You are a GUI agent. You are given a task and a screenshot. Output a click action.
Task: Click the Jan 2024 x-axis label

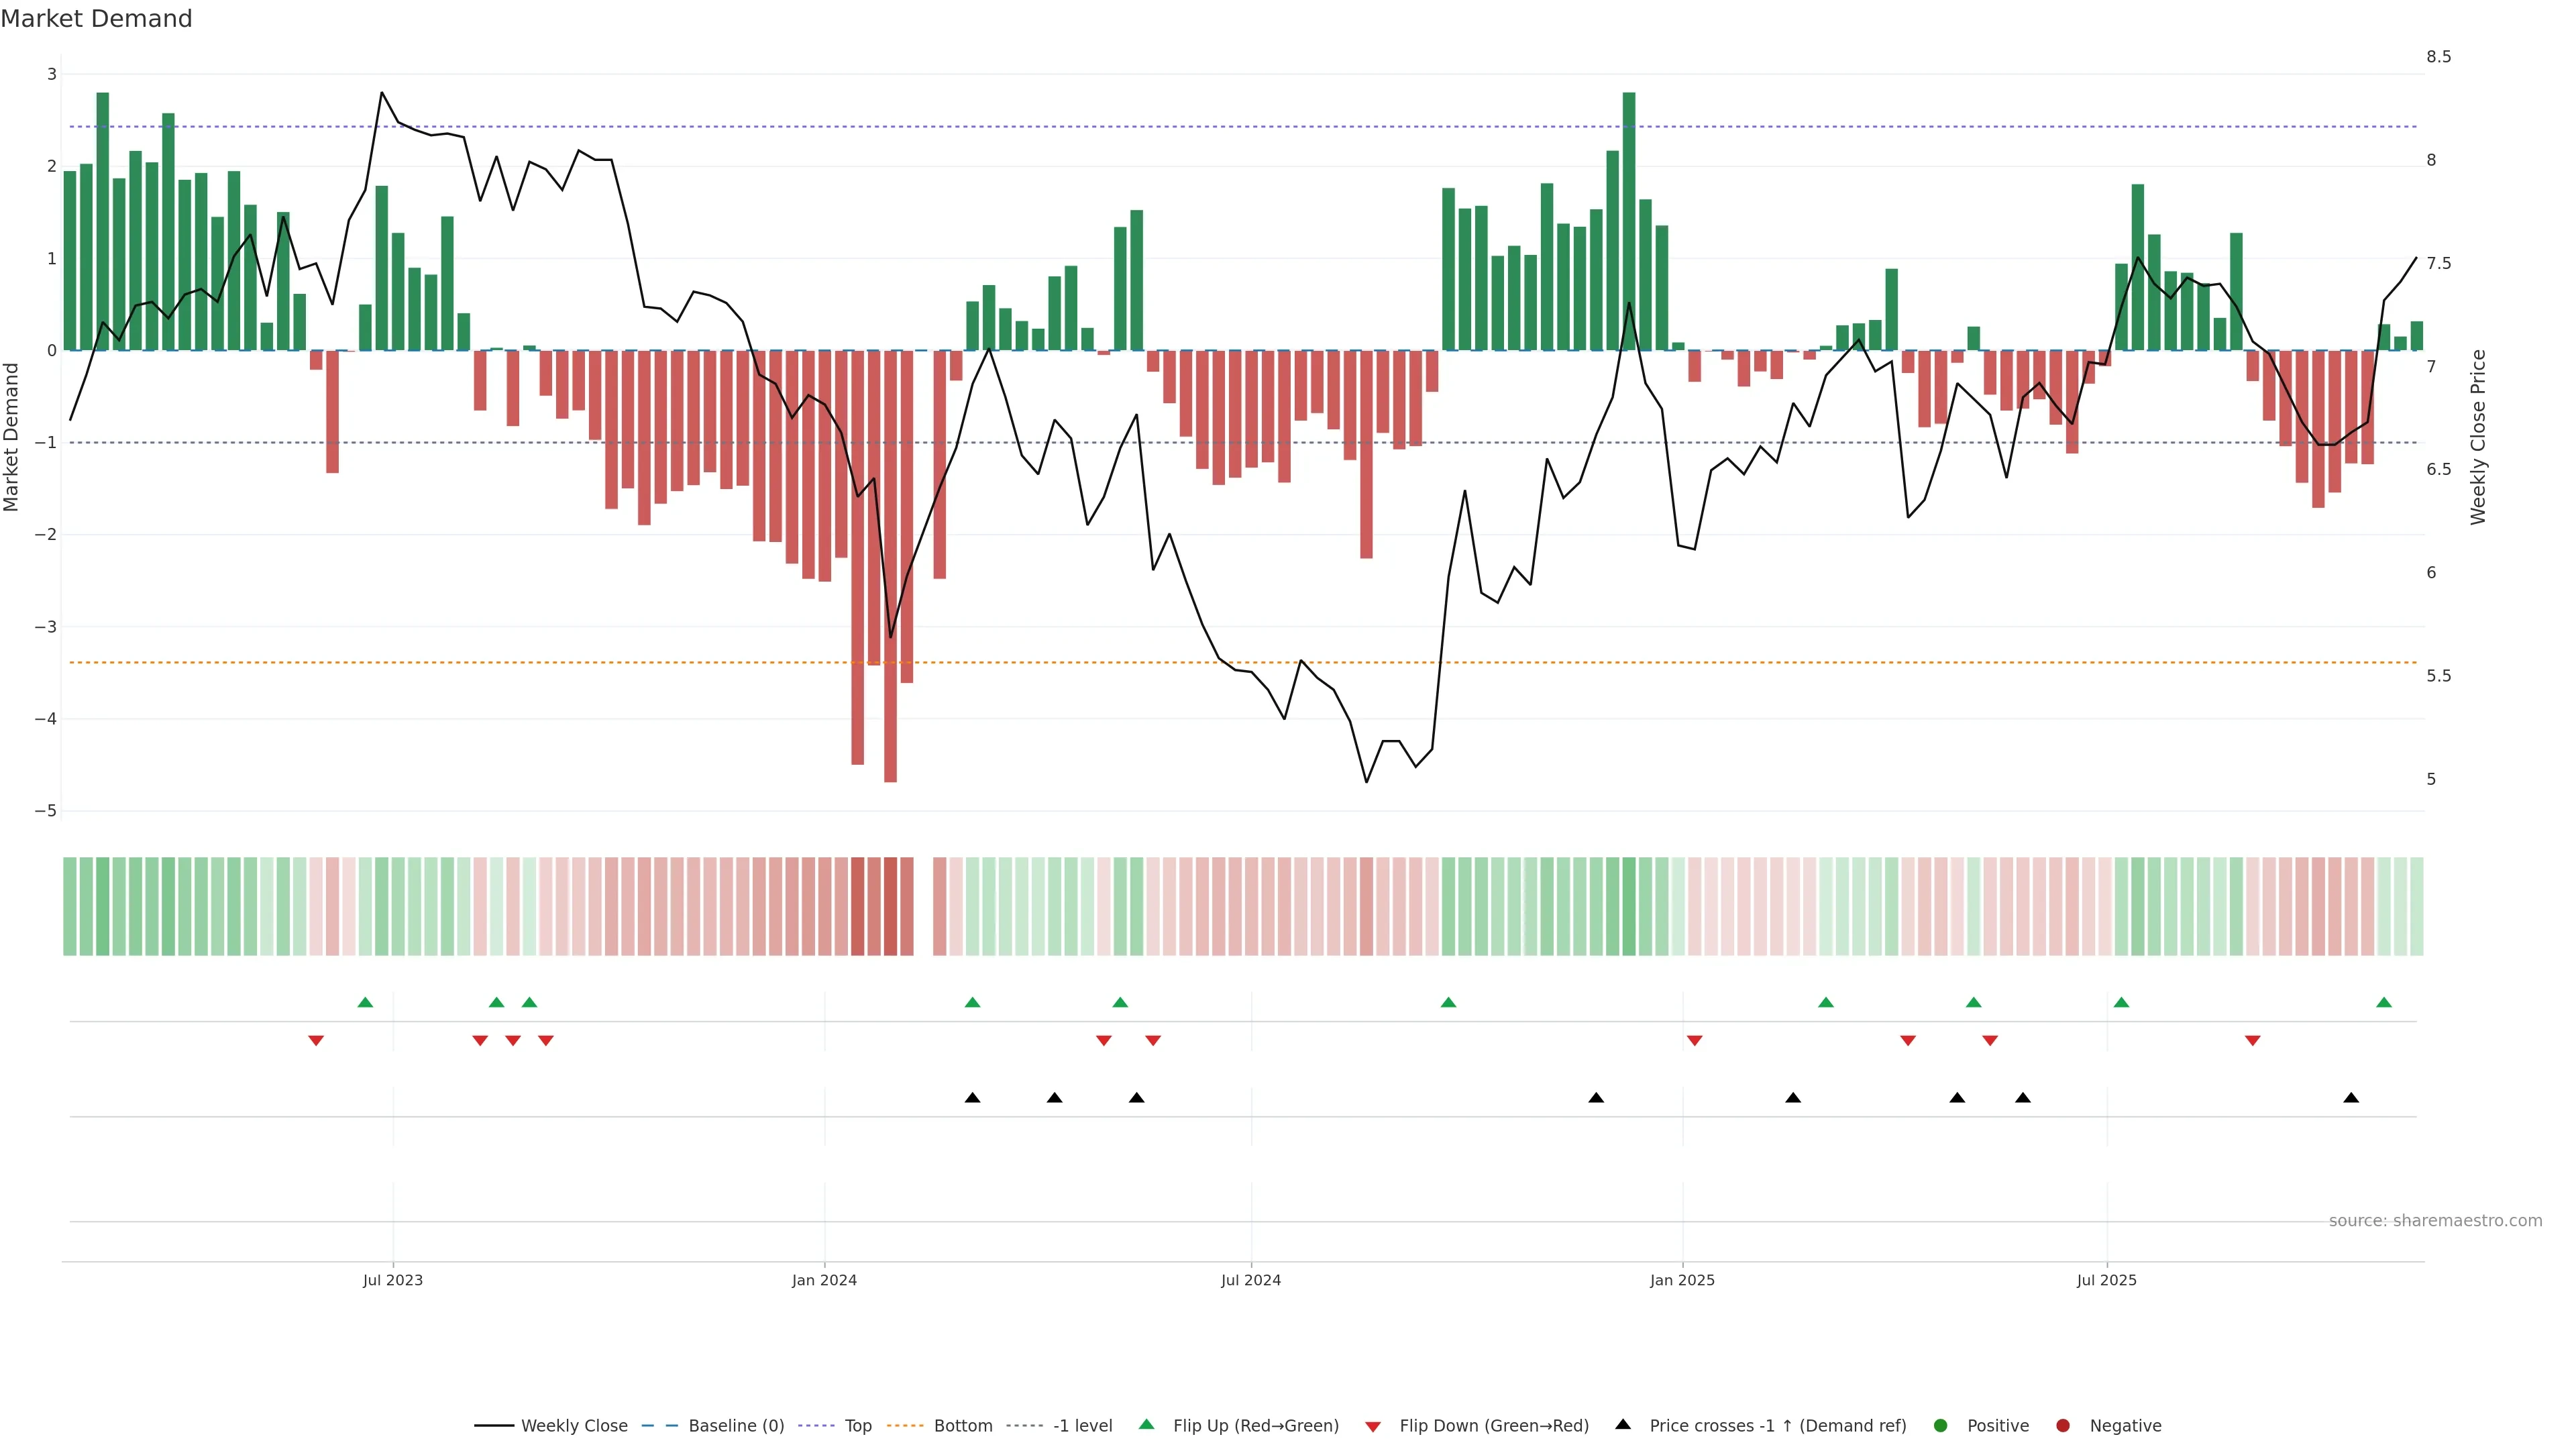pos(824,1280)
